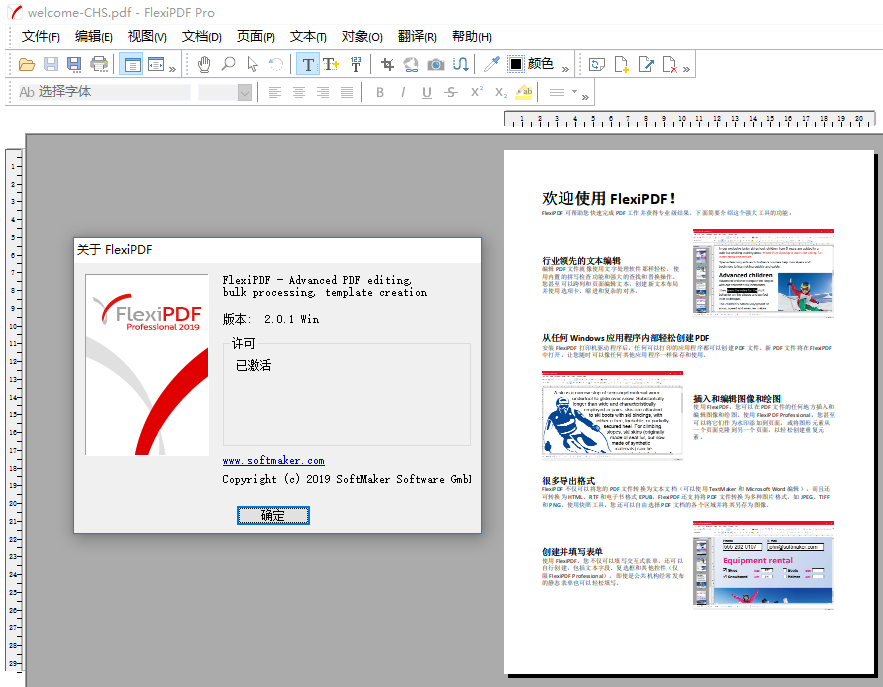
Task: Expand the page toolbar overflow chevron
Action: tap(686, 69)
